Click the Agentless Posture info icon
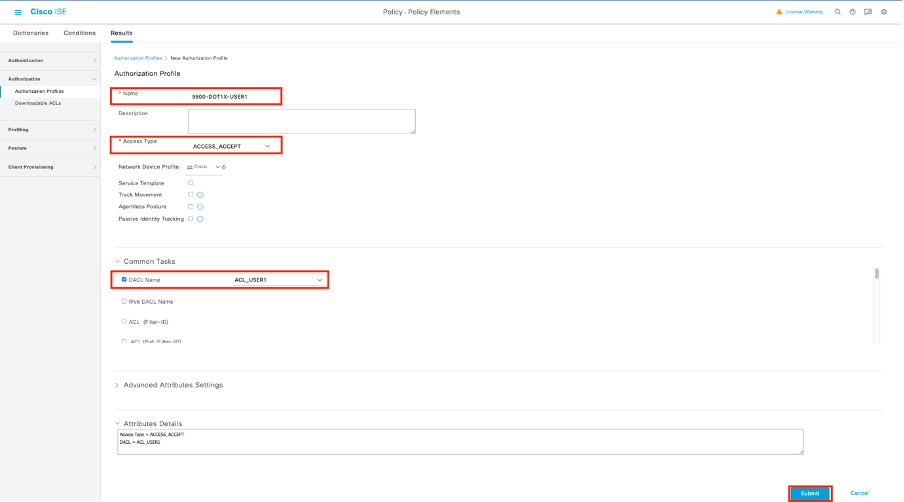 point(200,206)
